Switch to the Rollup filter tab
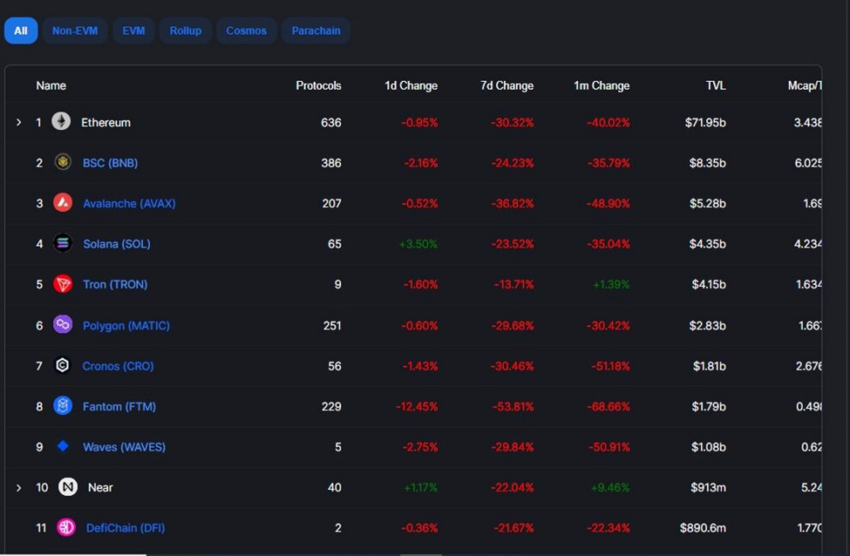850x556 pixels. coord(185,30)
